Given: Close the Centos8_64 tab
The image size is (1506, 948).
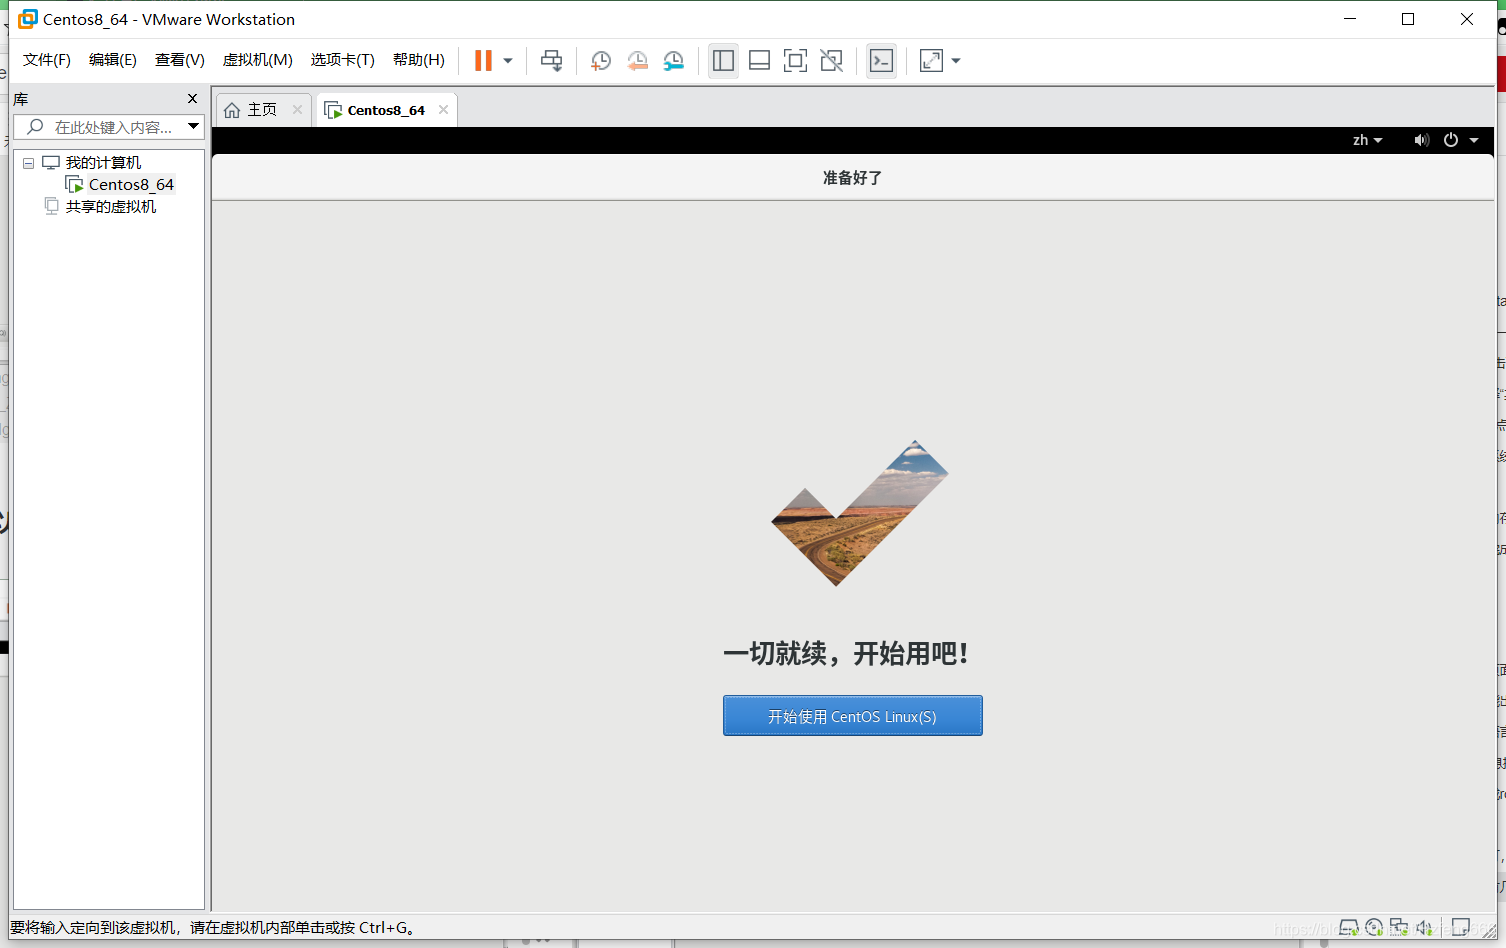Looking at the screenshot, I should 443,110.
